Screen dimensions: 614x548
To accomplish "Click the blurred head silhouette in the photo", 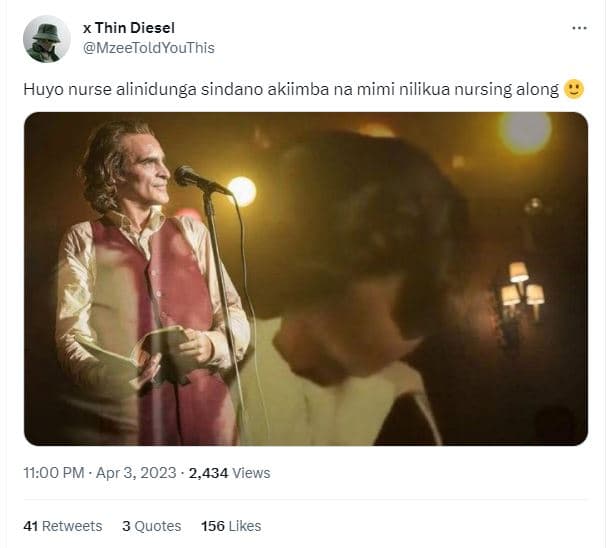I will [x=360, y=230].
